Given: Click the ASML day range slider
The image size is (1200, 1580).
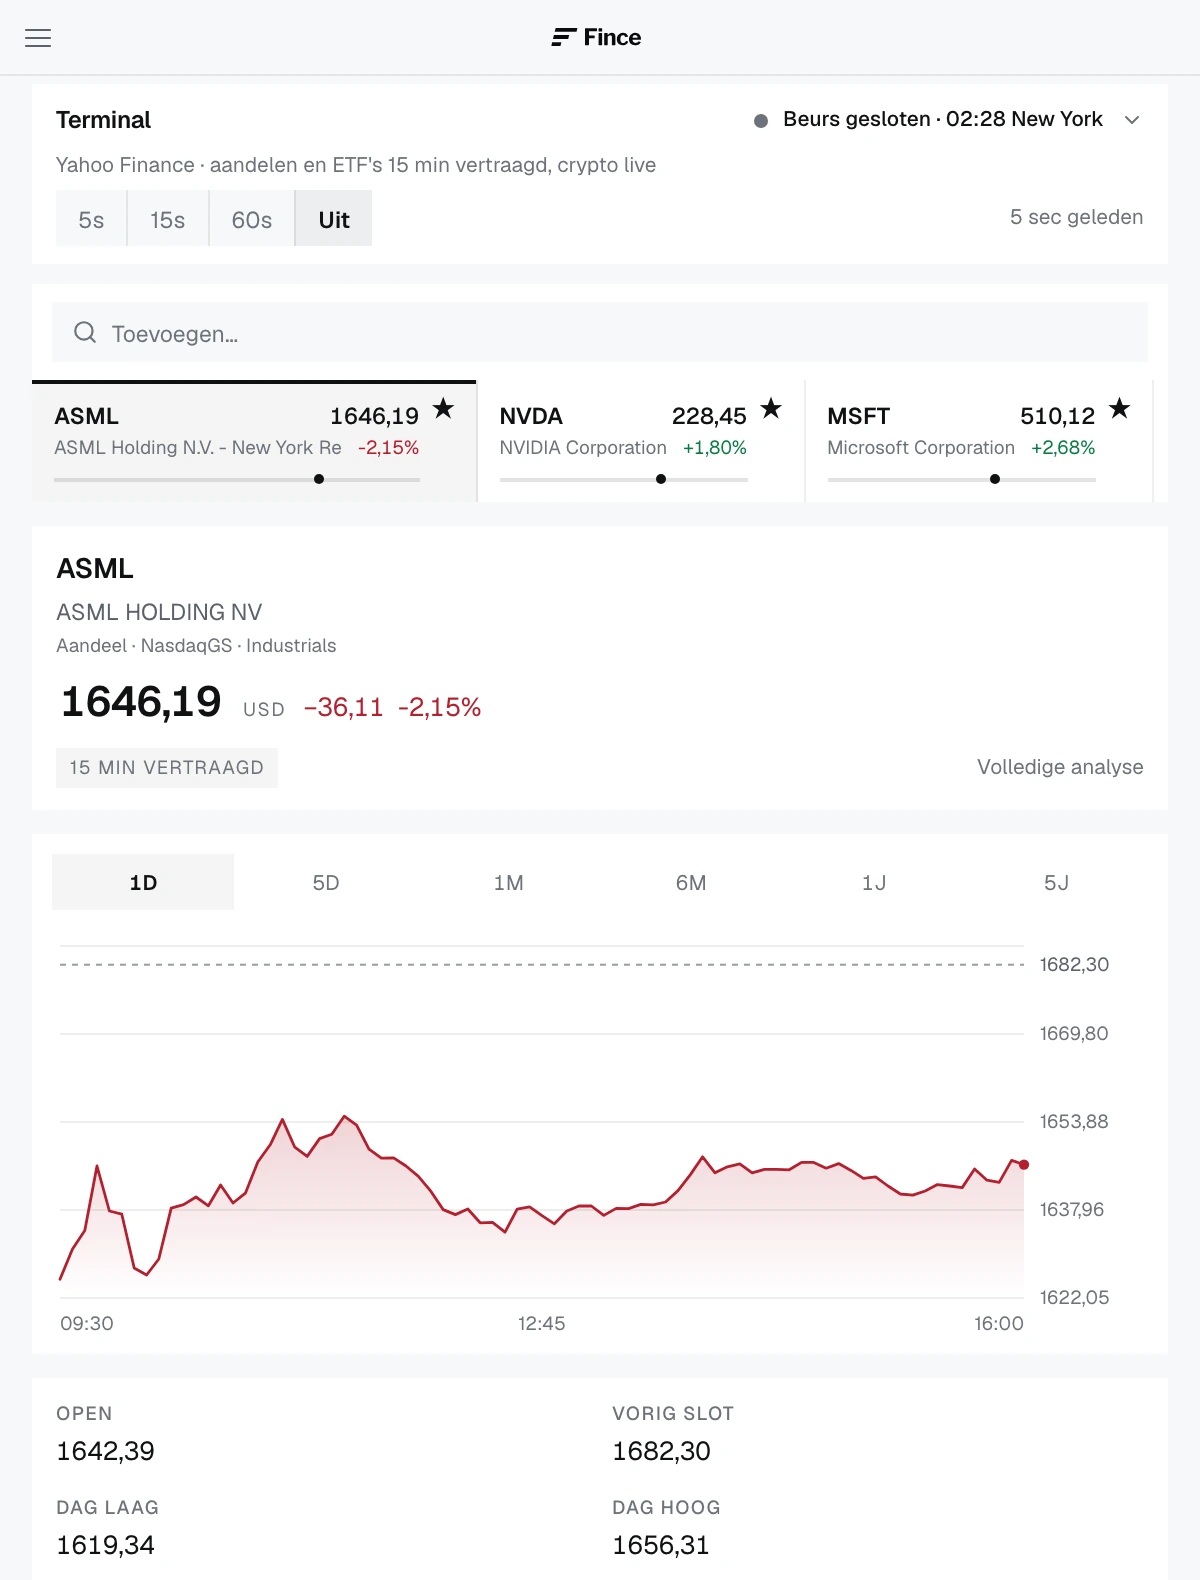Looking at the screenshot, I should 237,479.
